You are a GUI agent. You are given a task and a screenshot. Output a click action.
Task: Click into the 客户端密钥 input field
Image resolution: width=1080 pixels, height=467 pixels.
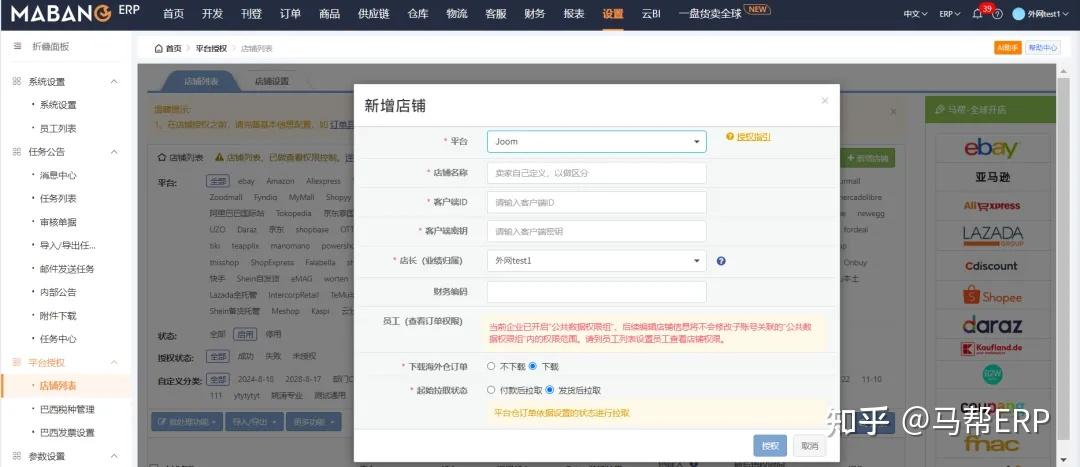tap(596, 231)
